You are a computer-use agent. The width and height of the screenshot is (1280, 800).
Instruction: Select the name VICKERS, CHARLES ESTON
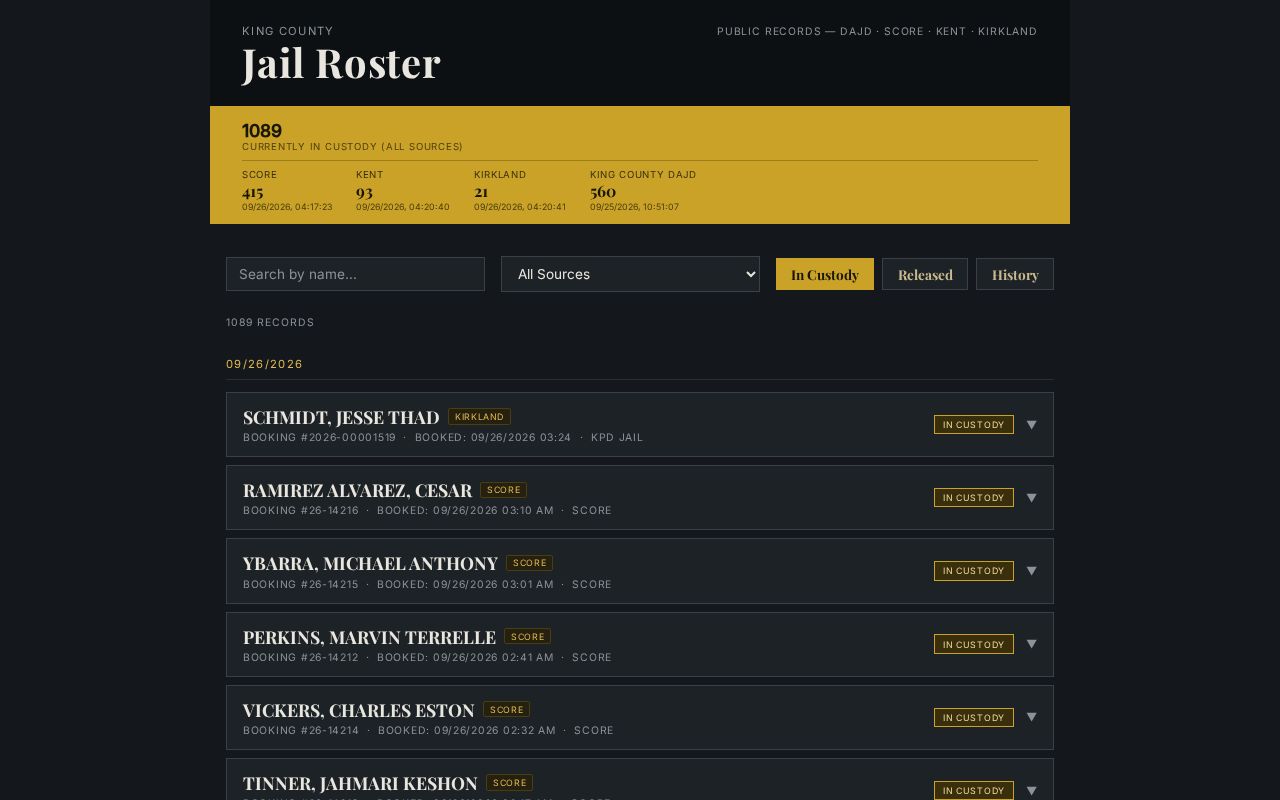click(x=358, y=710)
